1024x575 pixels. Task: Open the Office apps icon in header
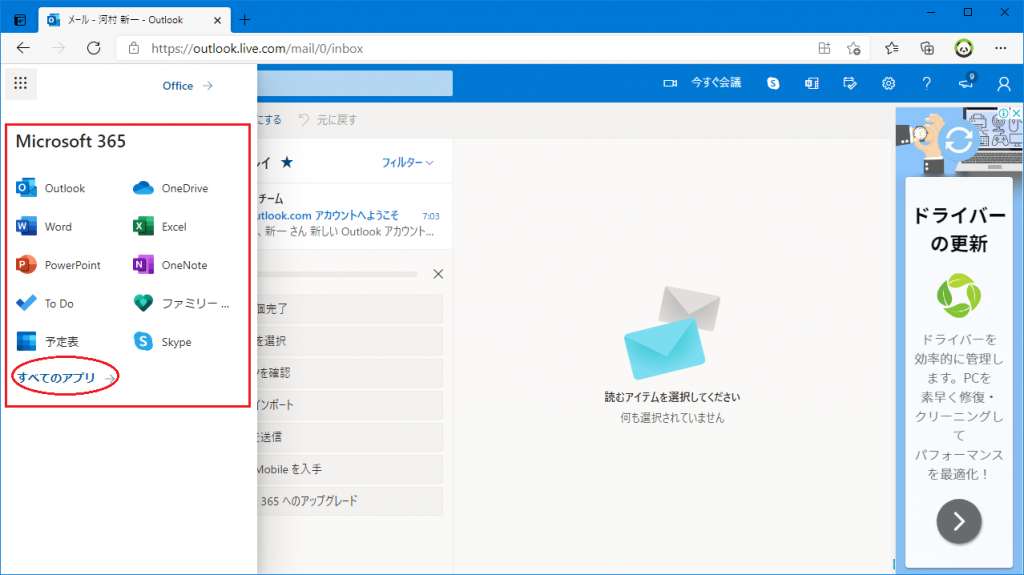coord(812,84)
